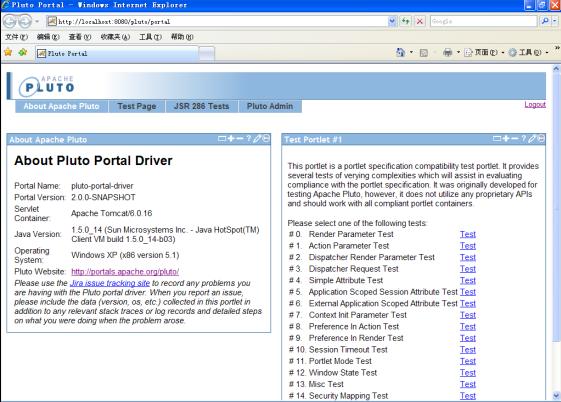This screenshot has width=561, height=402.
Task: Open the recent pages dropdown beside Forward
Action: (x=37, y=21)
